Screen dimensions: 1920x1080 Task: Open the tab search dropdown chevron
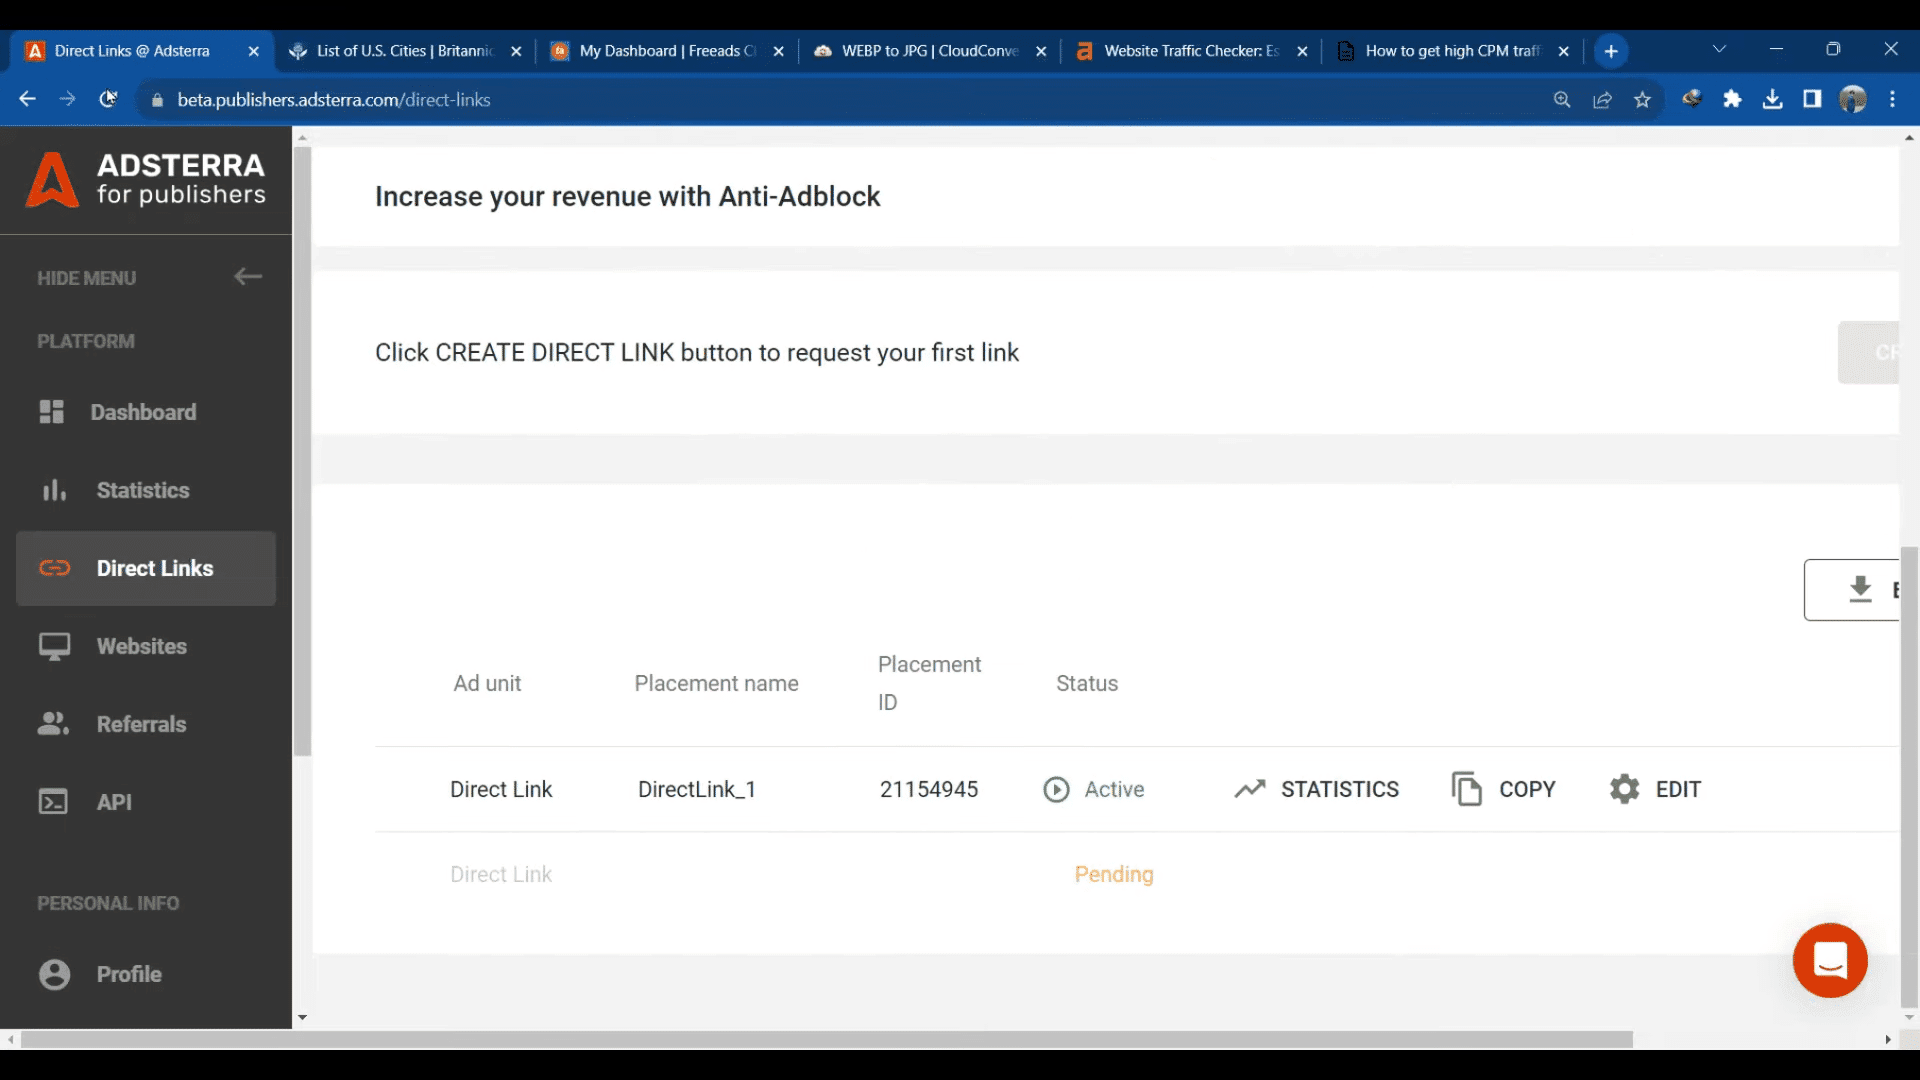pos(1719,49)
